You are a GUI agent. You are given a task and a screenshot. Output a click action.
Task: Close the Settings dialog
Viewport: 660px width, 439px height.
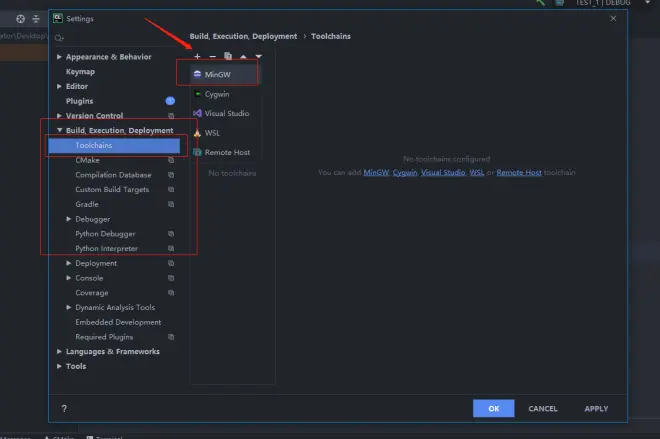click(613, 19)
